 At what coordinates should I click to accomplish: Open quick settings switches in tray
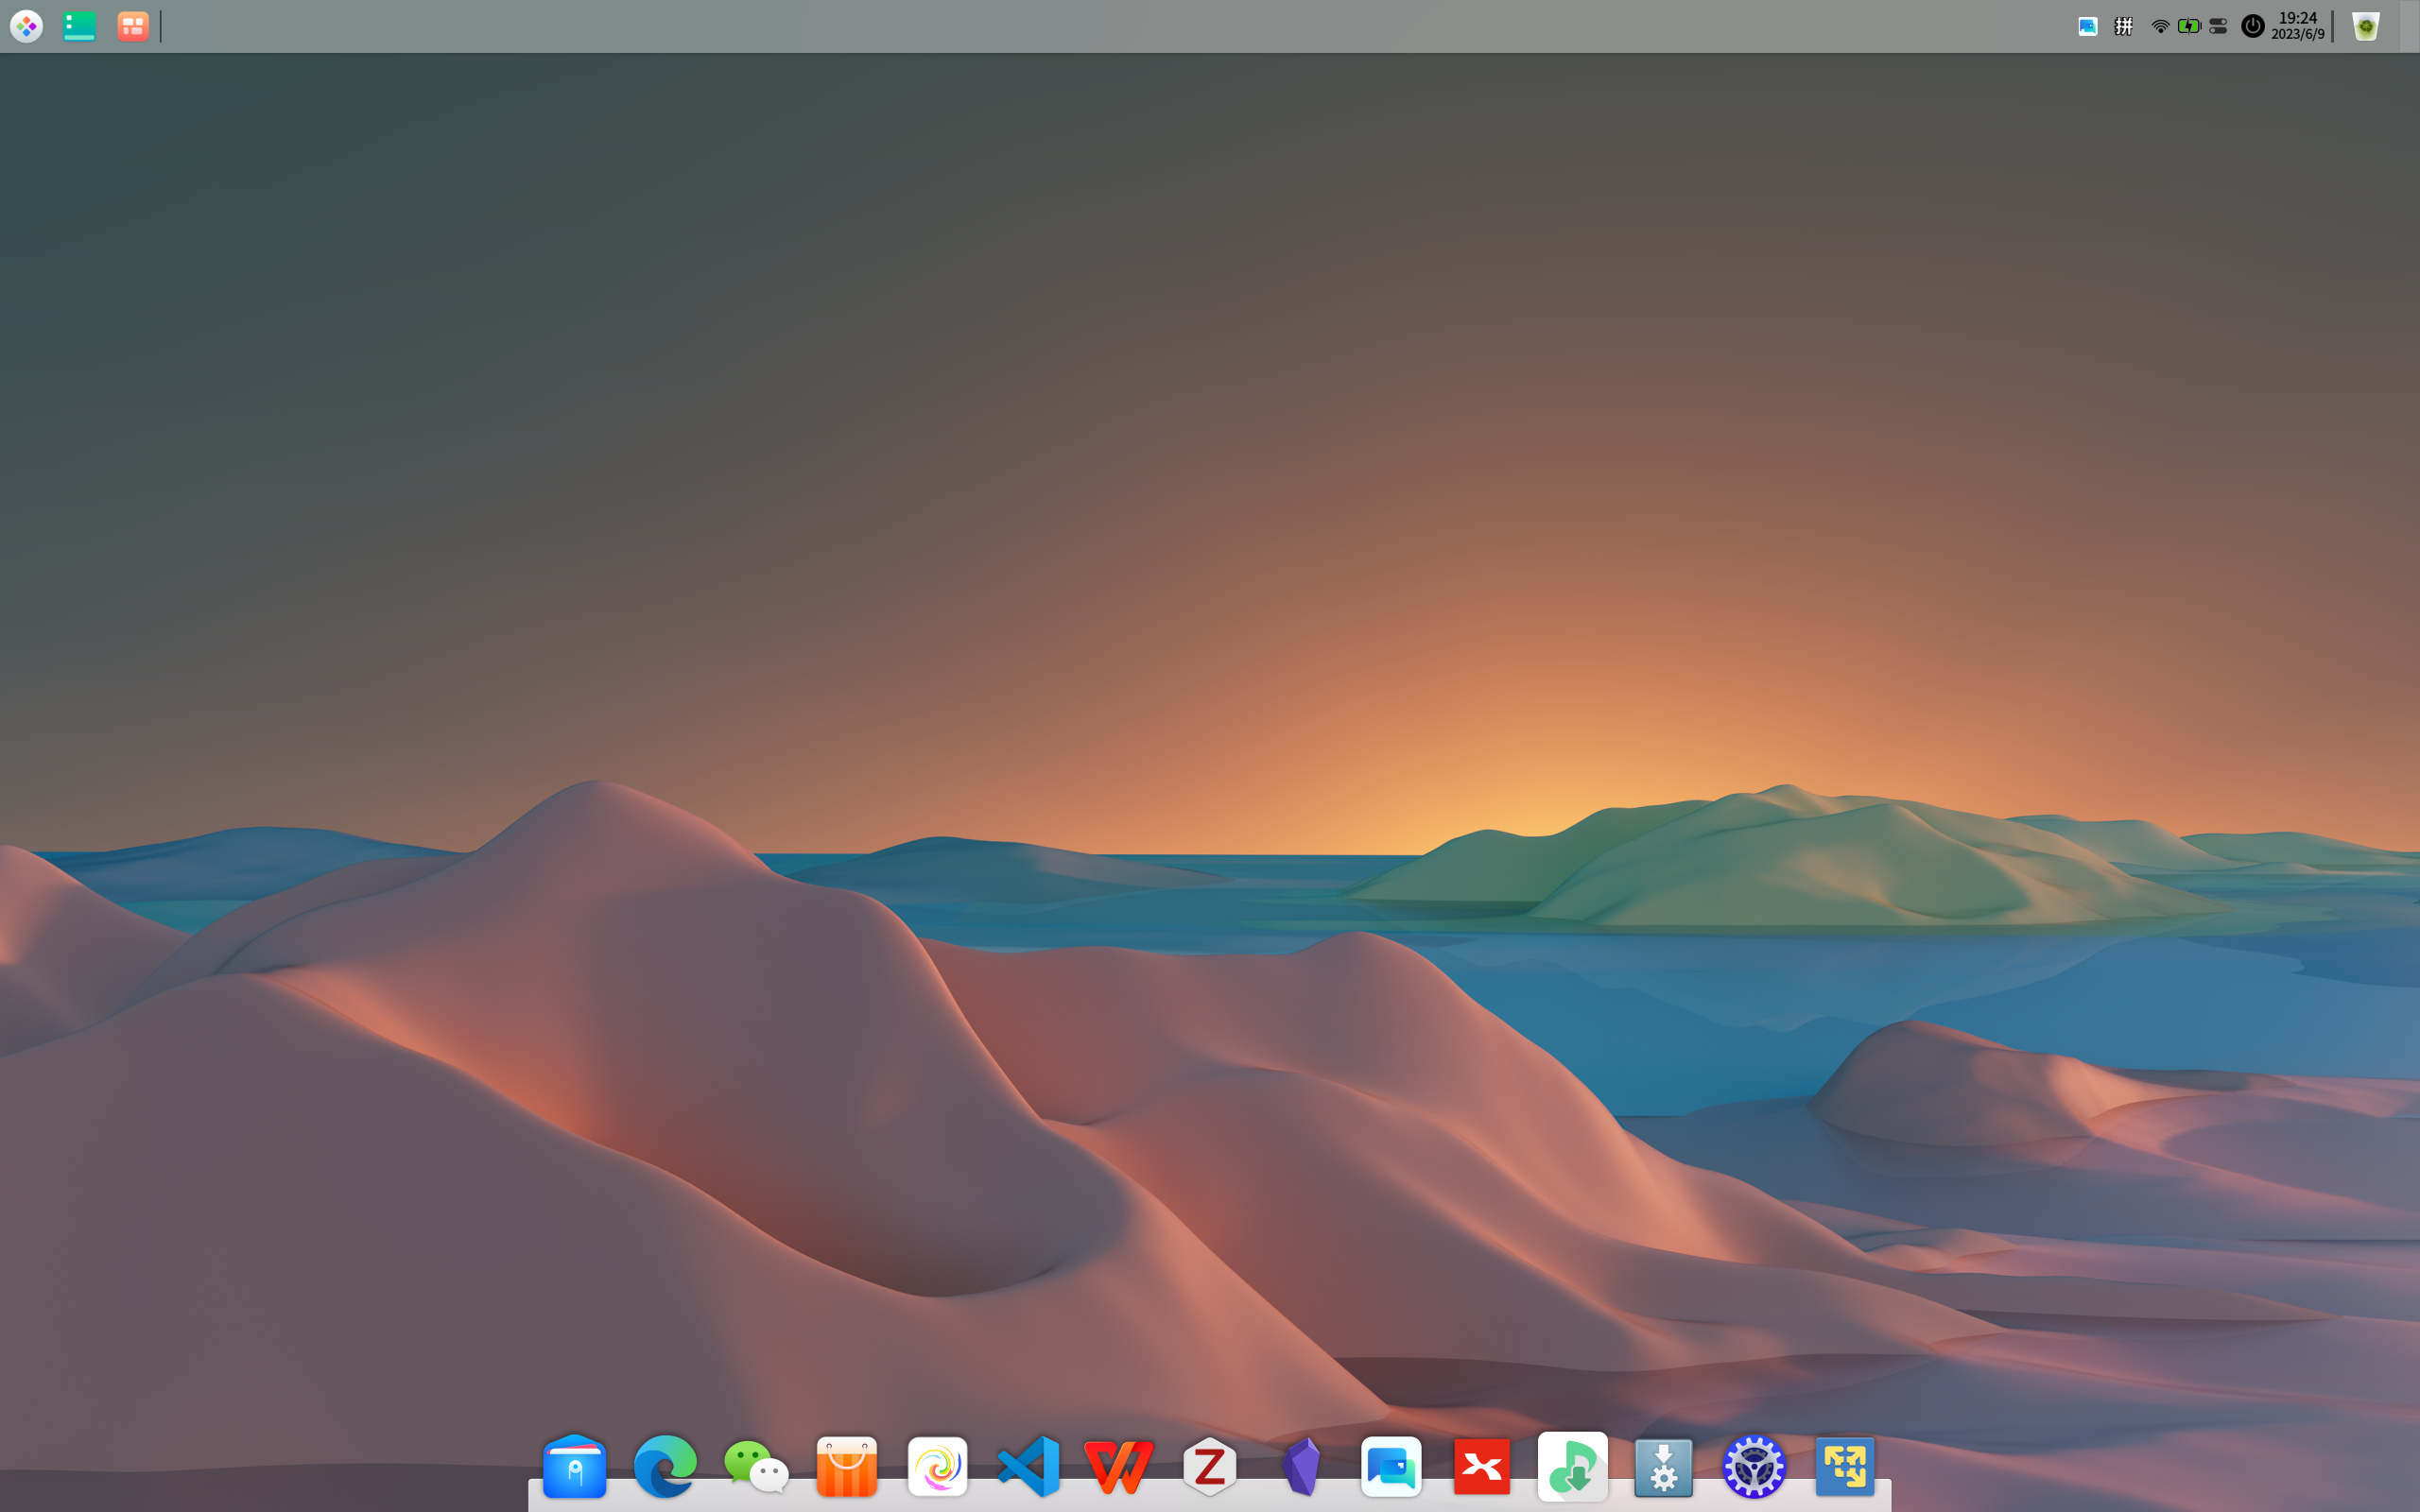pos(2218,26)
